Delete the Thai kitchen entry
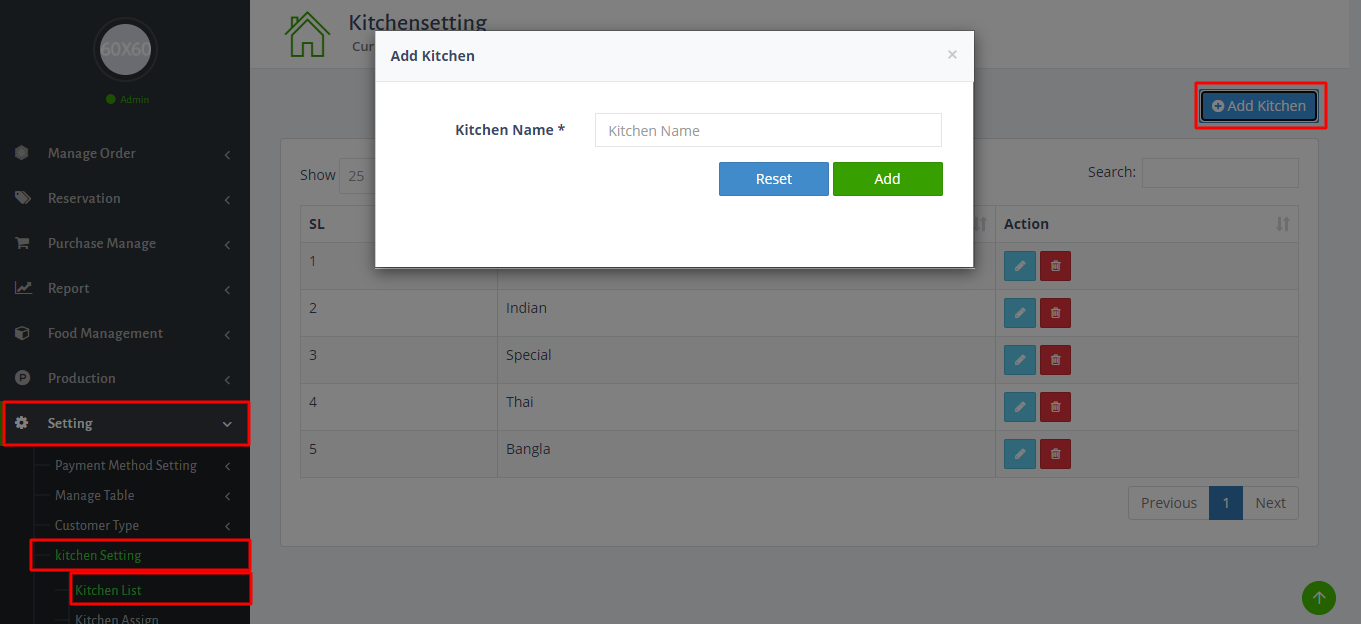The width and height of the screenshot is (1361, 624). pos(1055,407)
